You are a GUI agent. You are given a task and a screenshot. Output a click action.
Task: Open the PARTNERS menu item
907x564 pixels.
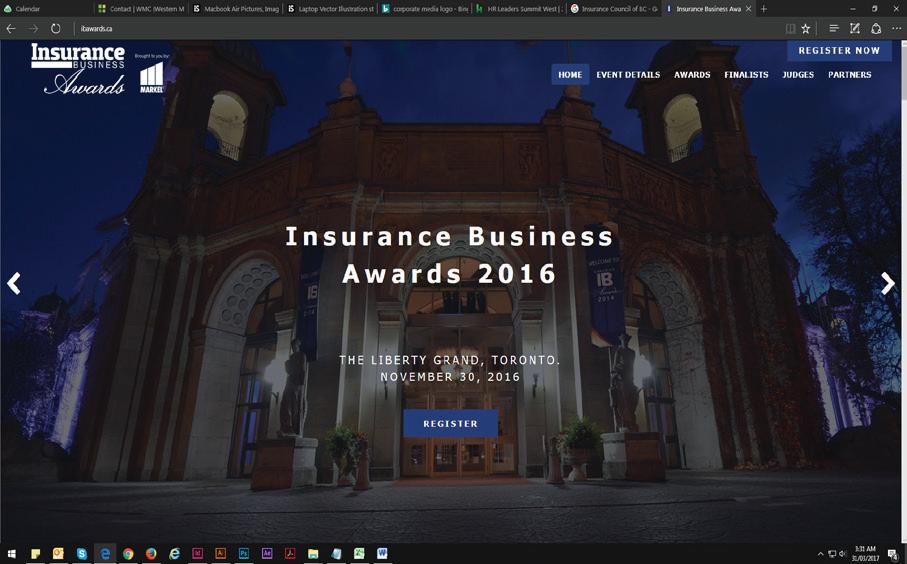(849, 75)
